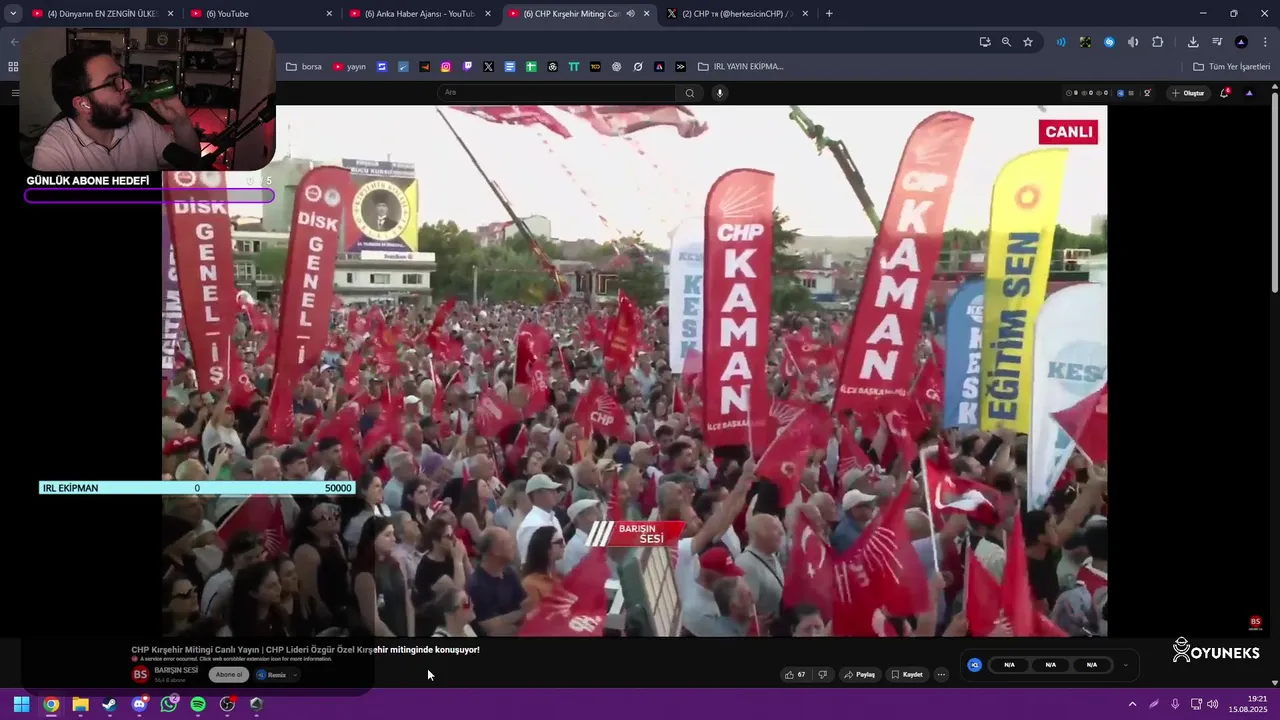Open the taskbar volume speaker icon
The width and height of the screenshot is (1280, 720).
pos(1213,704)
